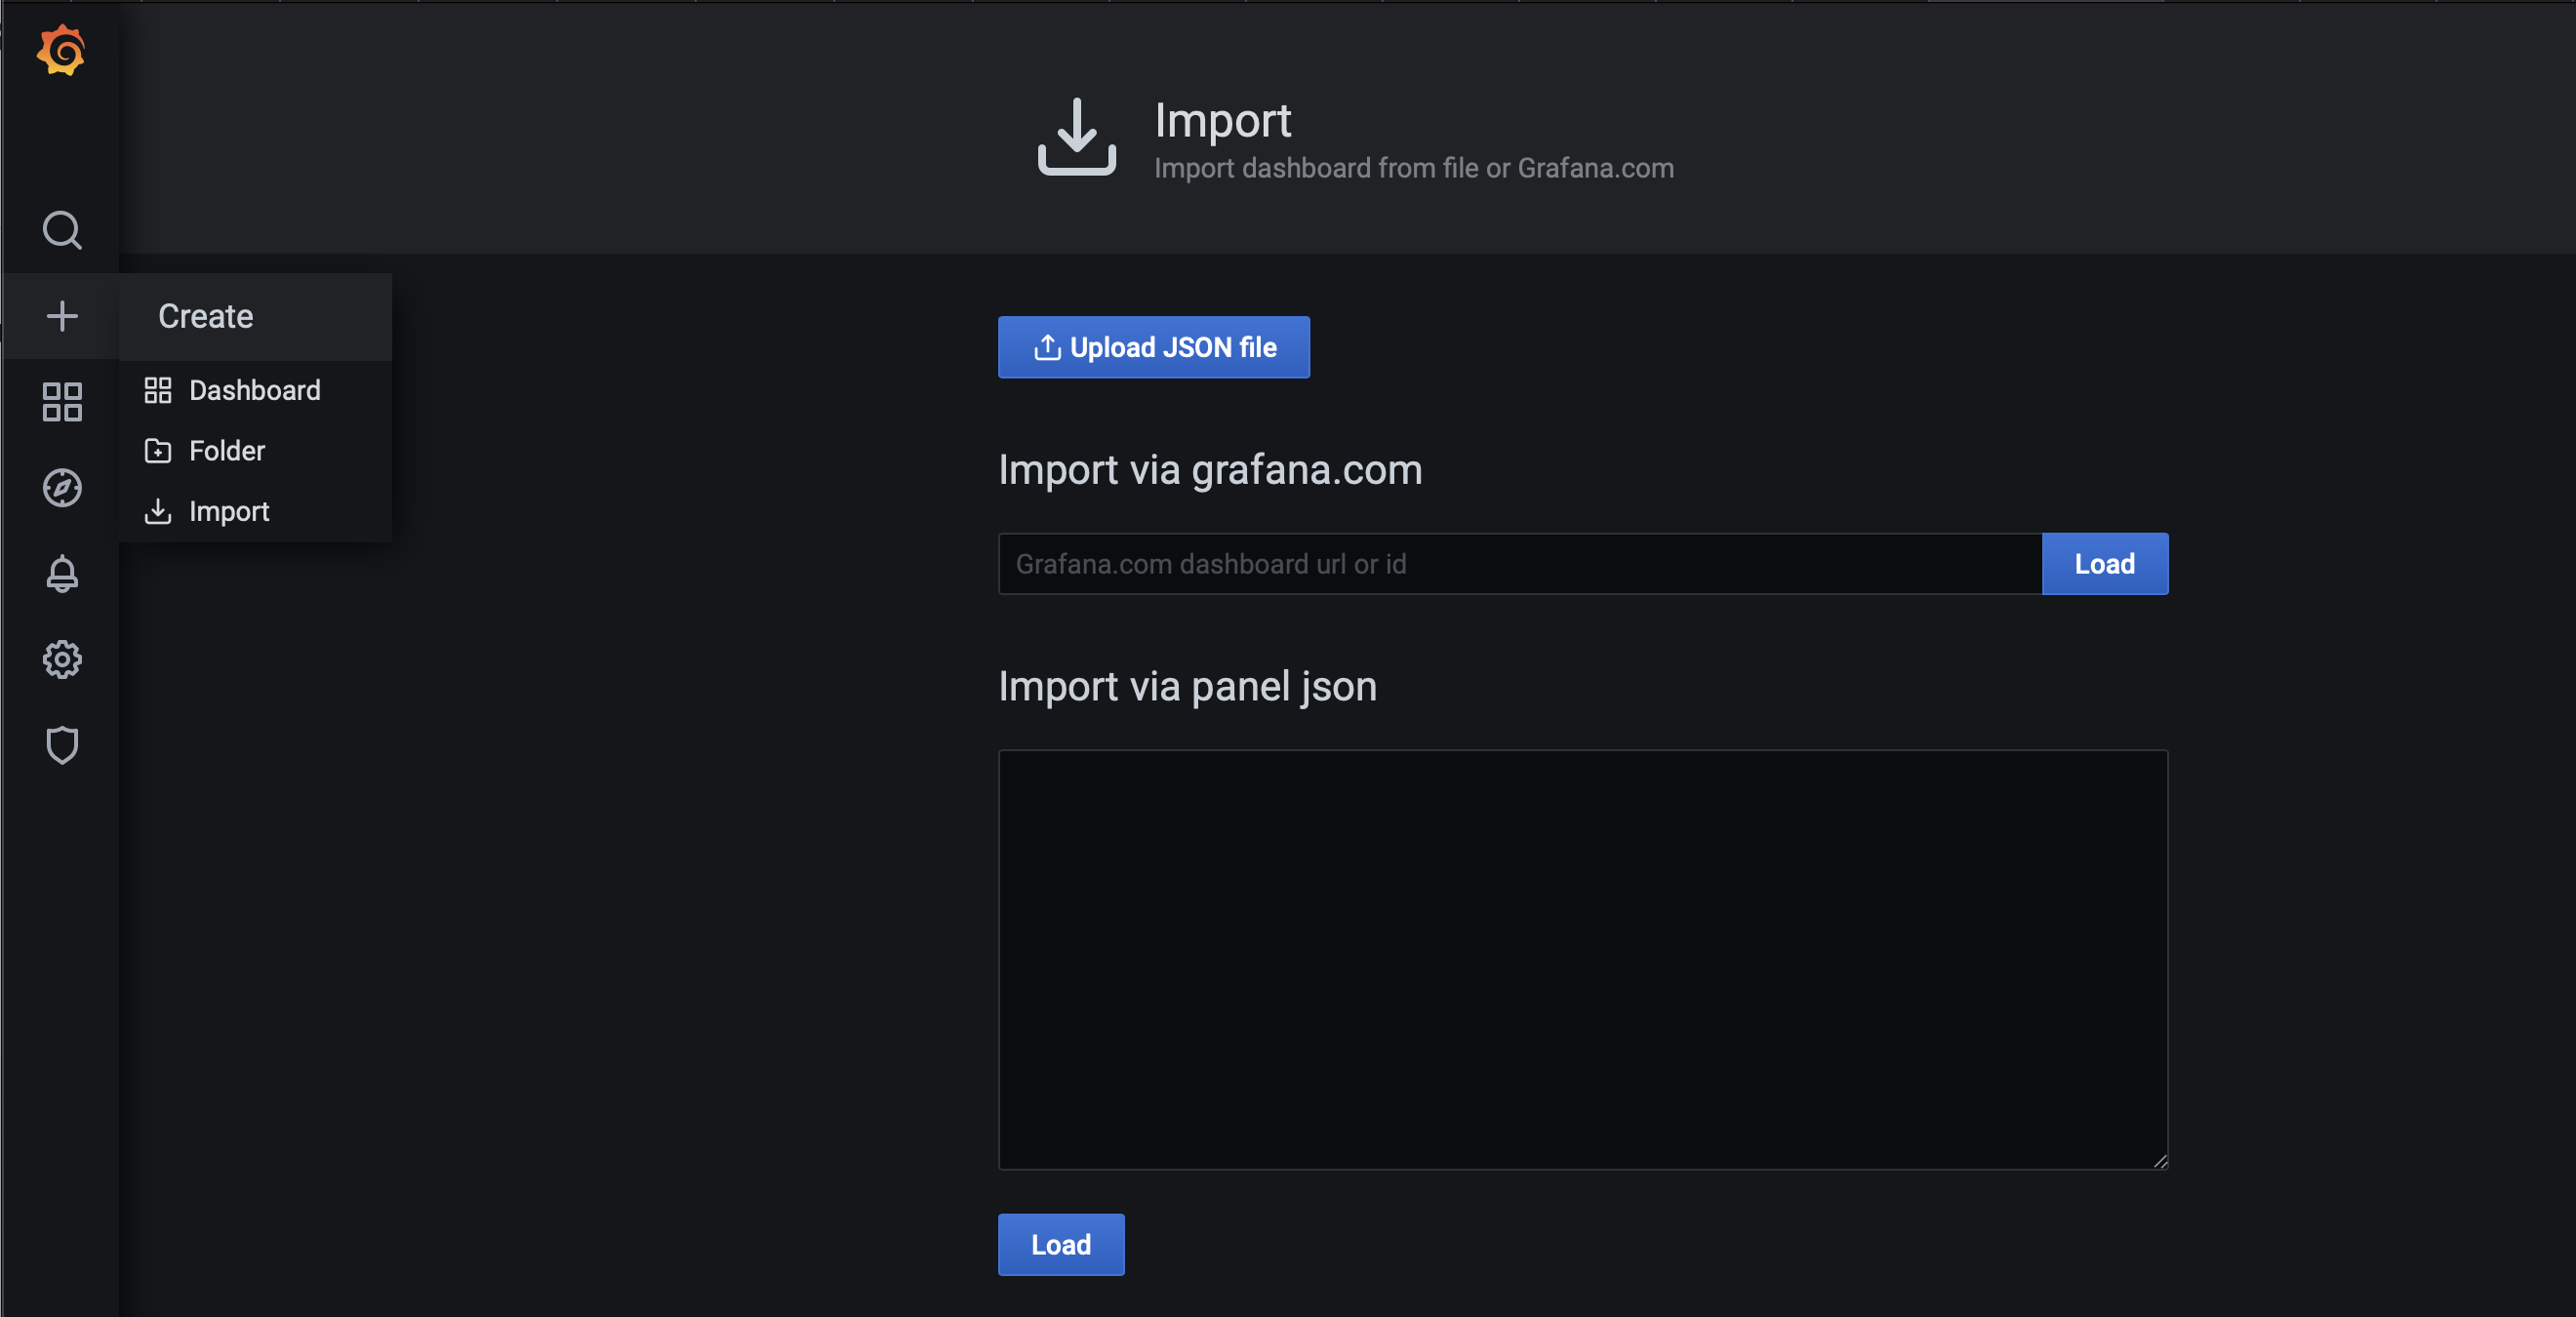Viewport: 2576px width, 1317px height.
Task: Select Import in the Create menu
Action: pyautogui.click(x=255, y=511)
